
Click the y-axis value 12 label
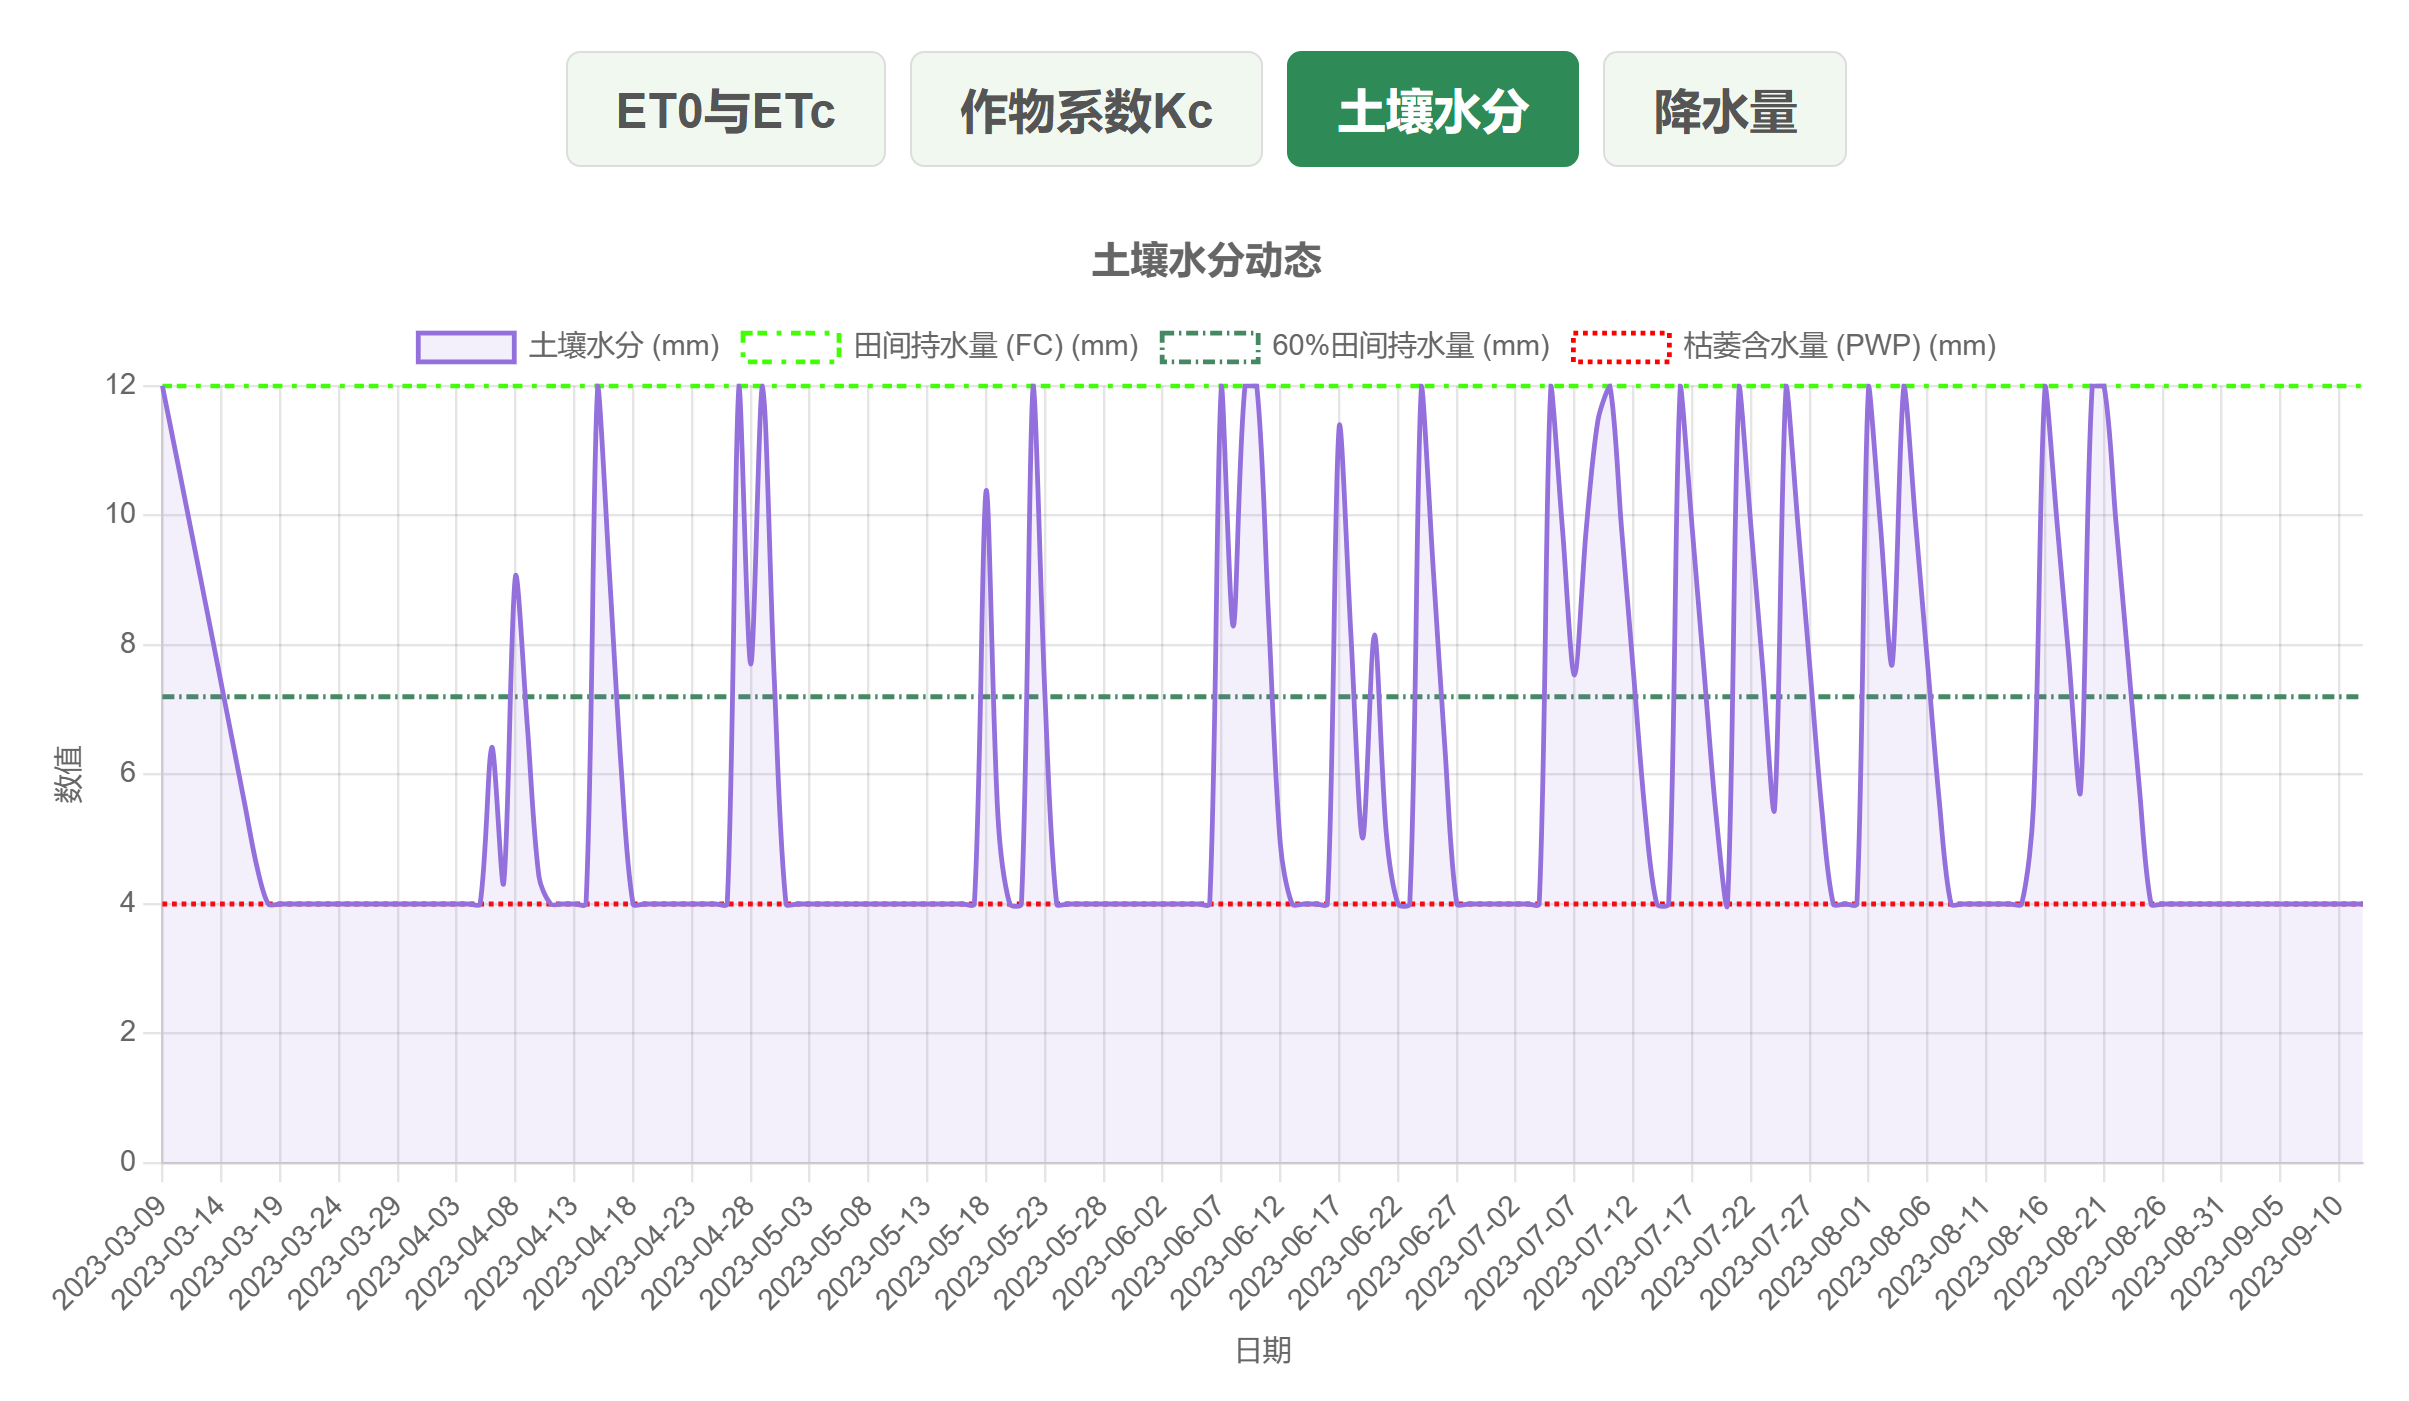tap(121, 385)
